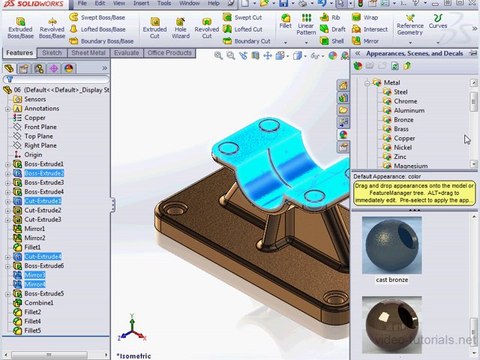
Task: Choose the Lofted Cut tool
Action: point(243,29)
